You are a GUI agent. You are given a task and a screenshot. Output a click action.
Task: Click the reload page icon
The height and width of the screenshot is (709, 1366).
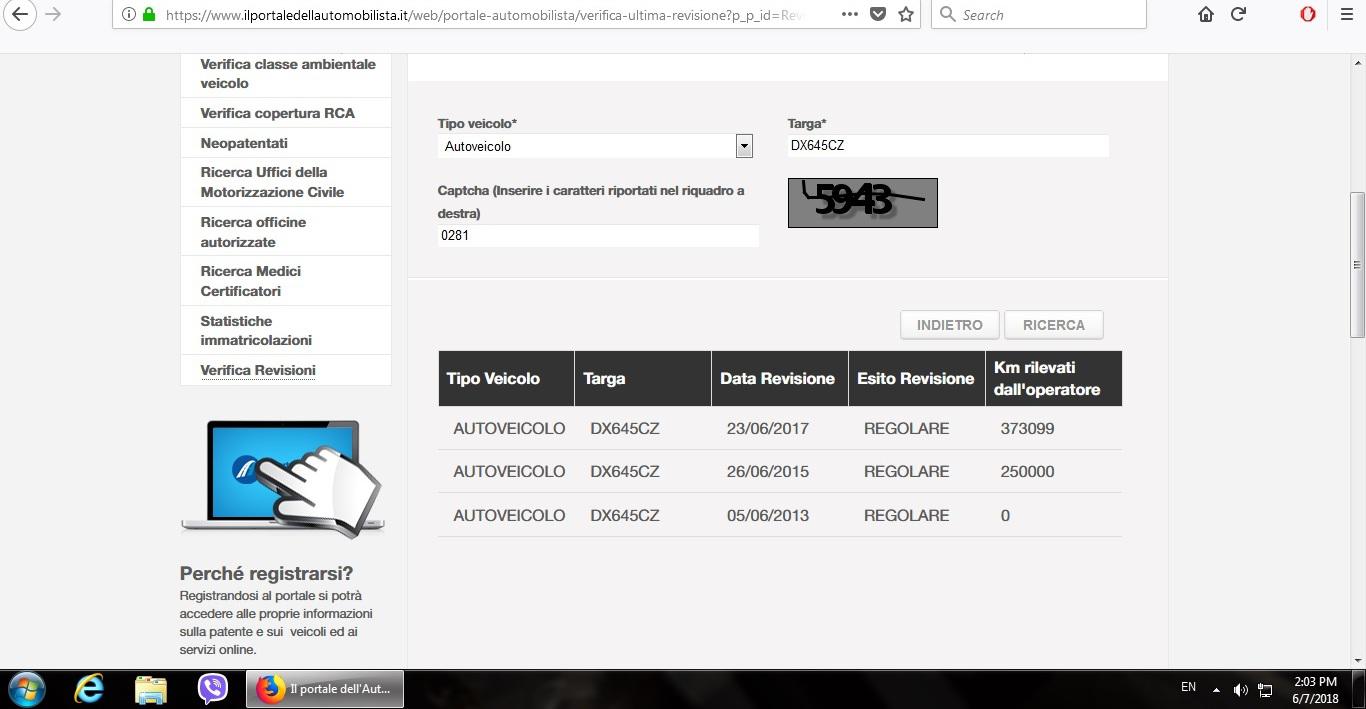[1238, 14]
